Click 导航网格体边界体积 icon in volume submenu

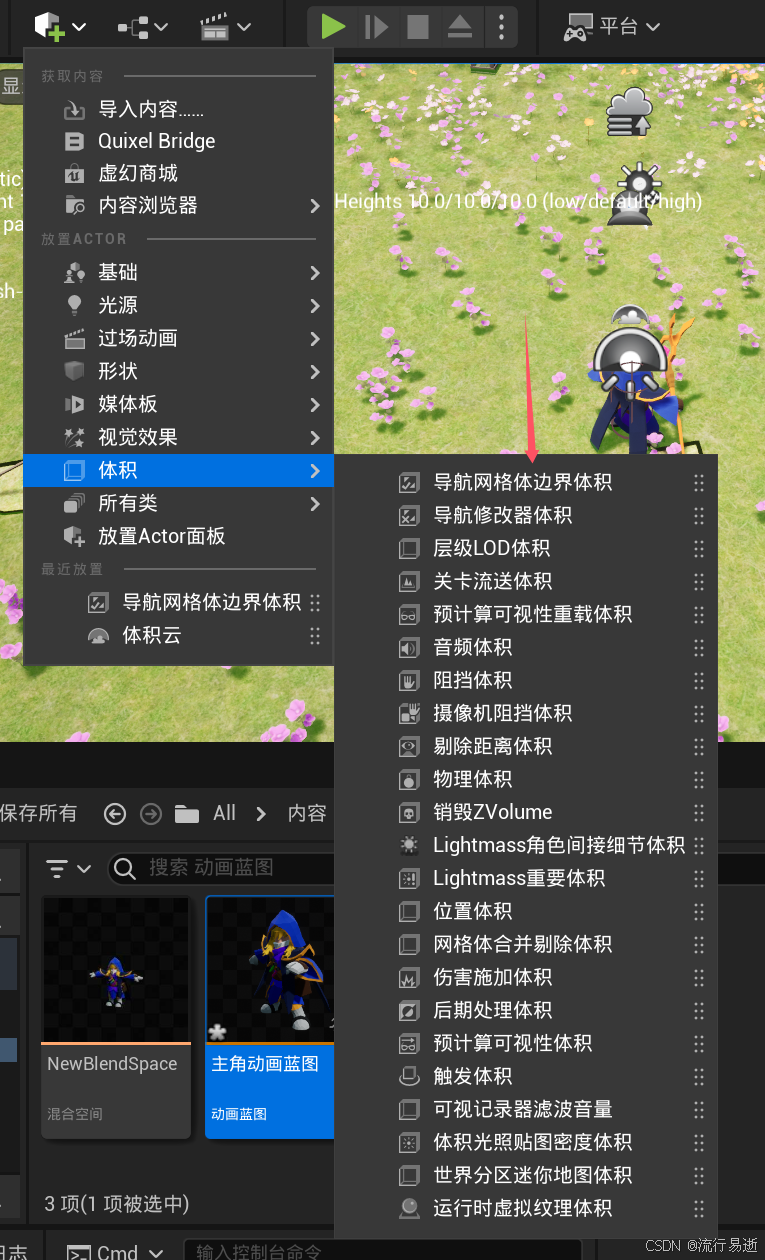pyautogui.click(x=408, y=483)
